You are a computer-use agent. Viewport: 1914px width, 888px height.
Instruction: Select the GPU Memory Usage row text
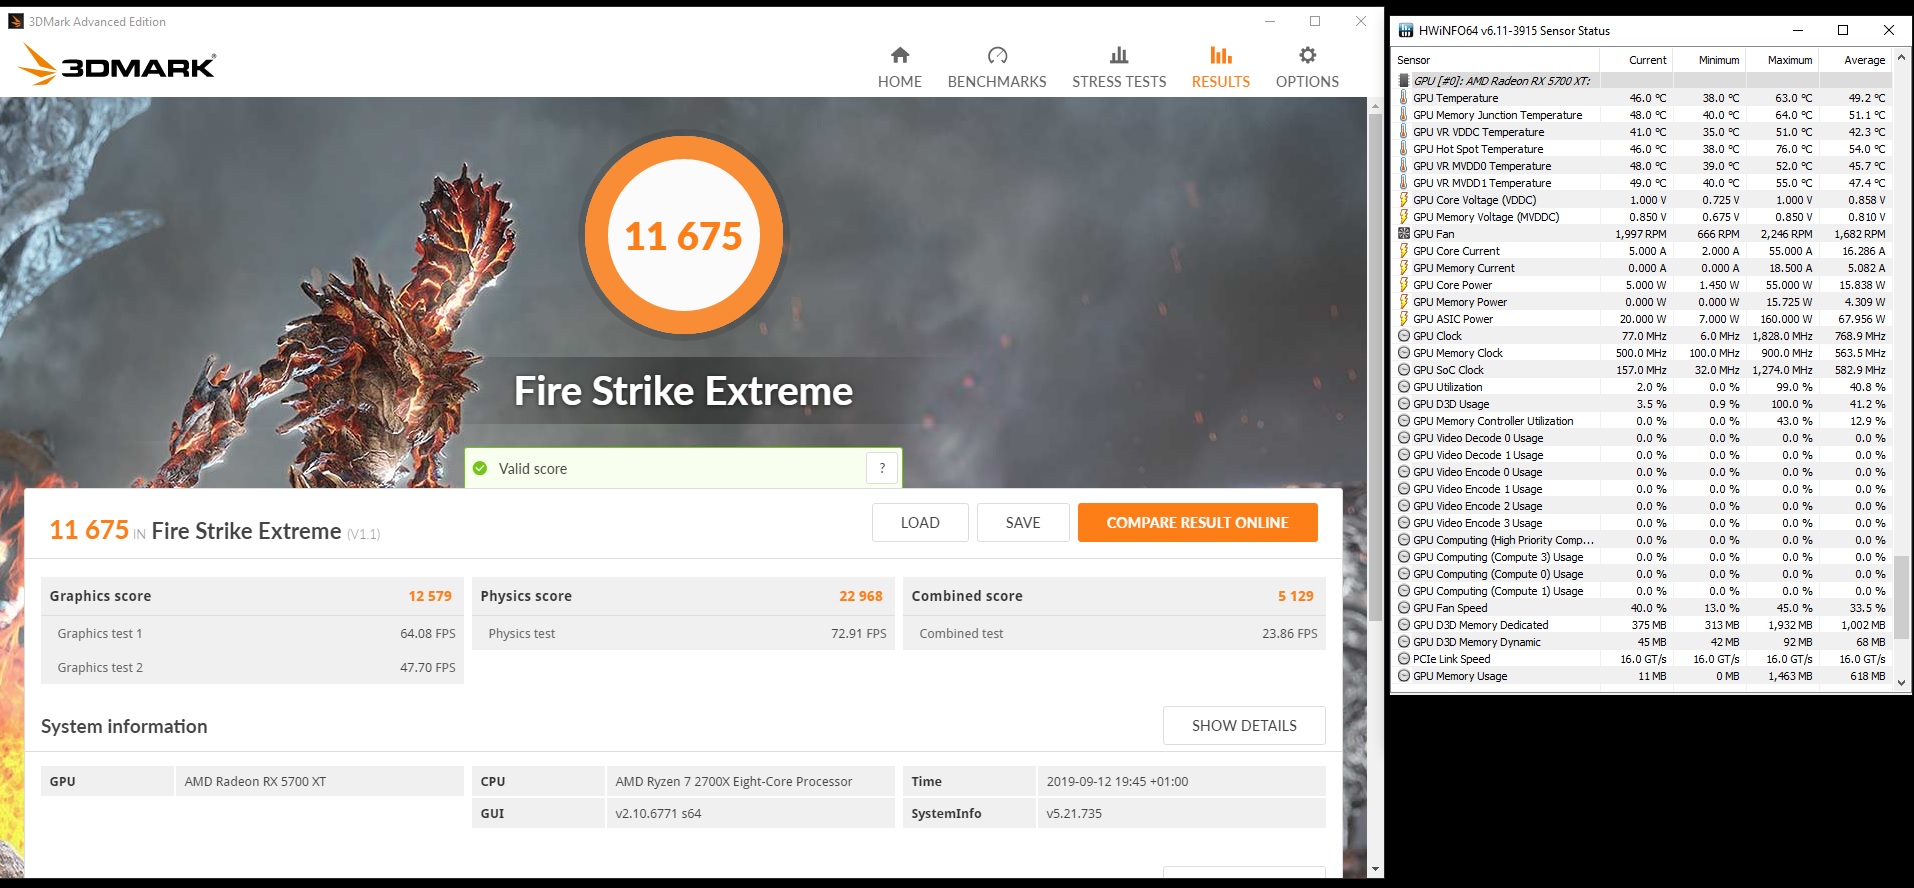pos(1460,676)
